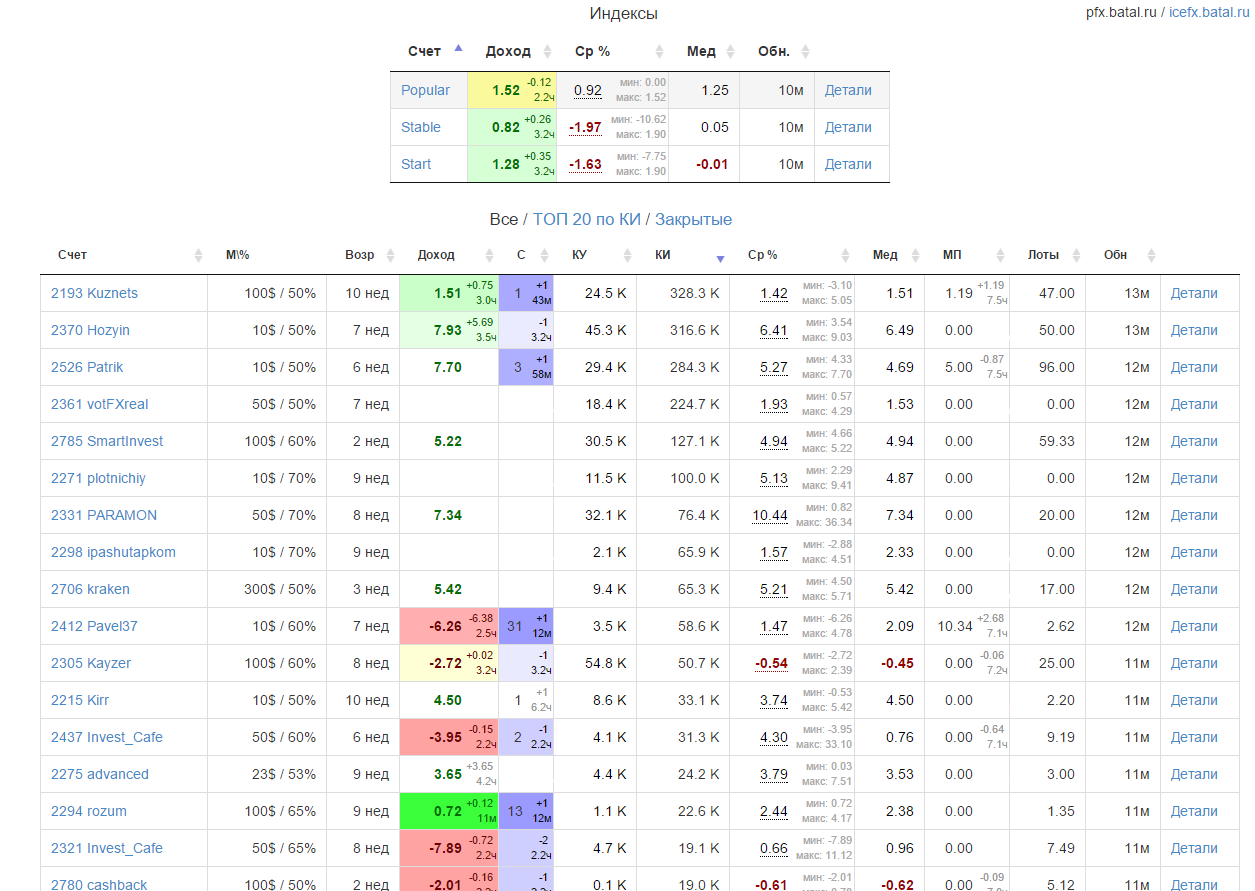The image size is (1255, 891).
Task: Open the Закрытые accounts tab
Action: pos(693,219)
